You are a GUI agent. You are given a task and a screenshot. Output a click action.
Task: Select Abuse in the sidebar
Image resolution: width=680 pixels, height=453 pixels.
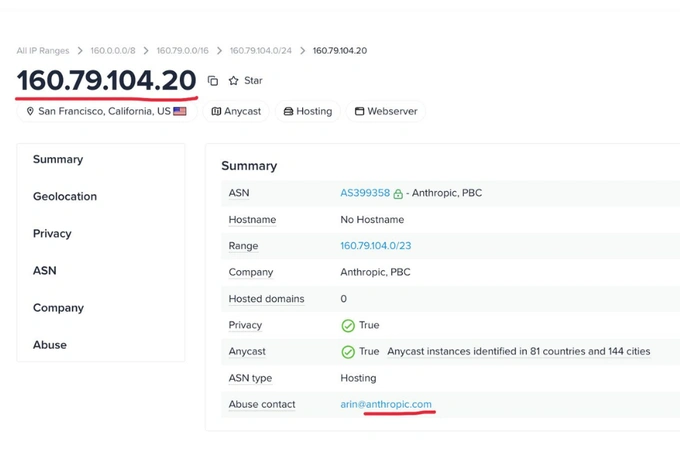[x=50, y=345]
